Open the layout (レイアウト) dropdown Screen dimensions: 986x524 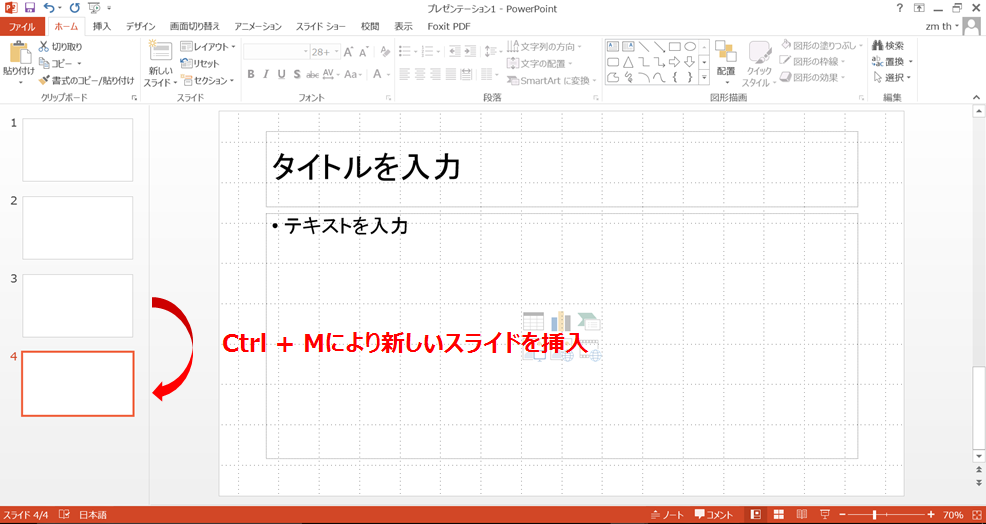208,47
